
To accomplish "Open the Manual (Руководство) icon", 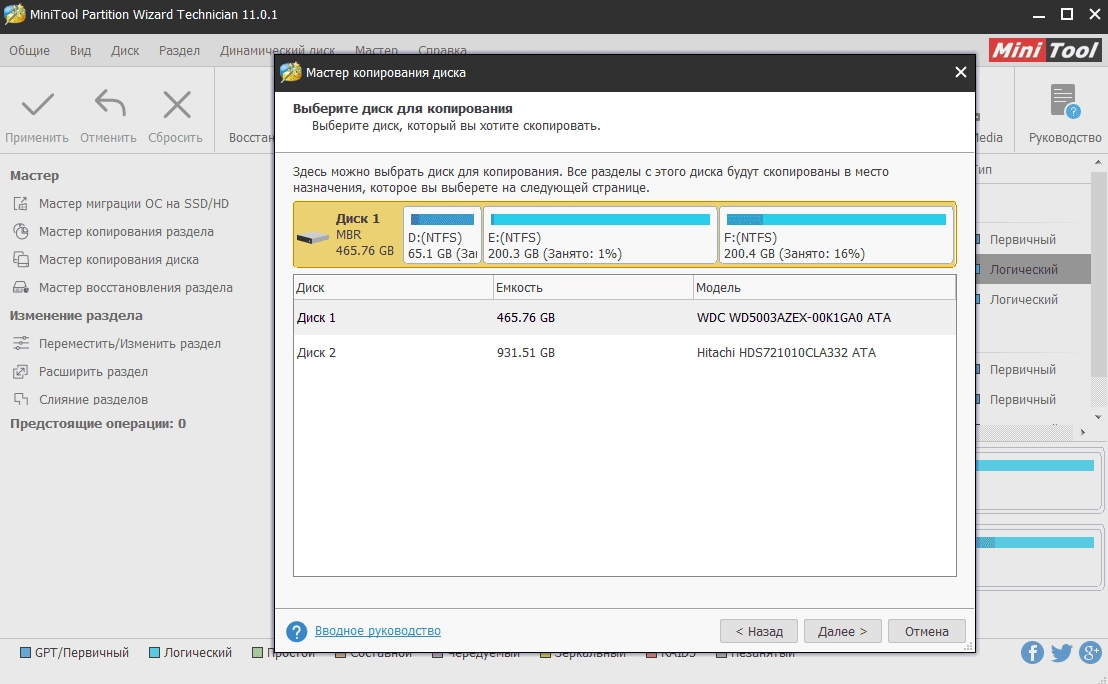I will click(1065, 101).
